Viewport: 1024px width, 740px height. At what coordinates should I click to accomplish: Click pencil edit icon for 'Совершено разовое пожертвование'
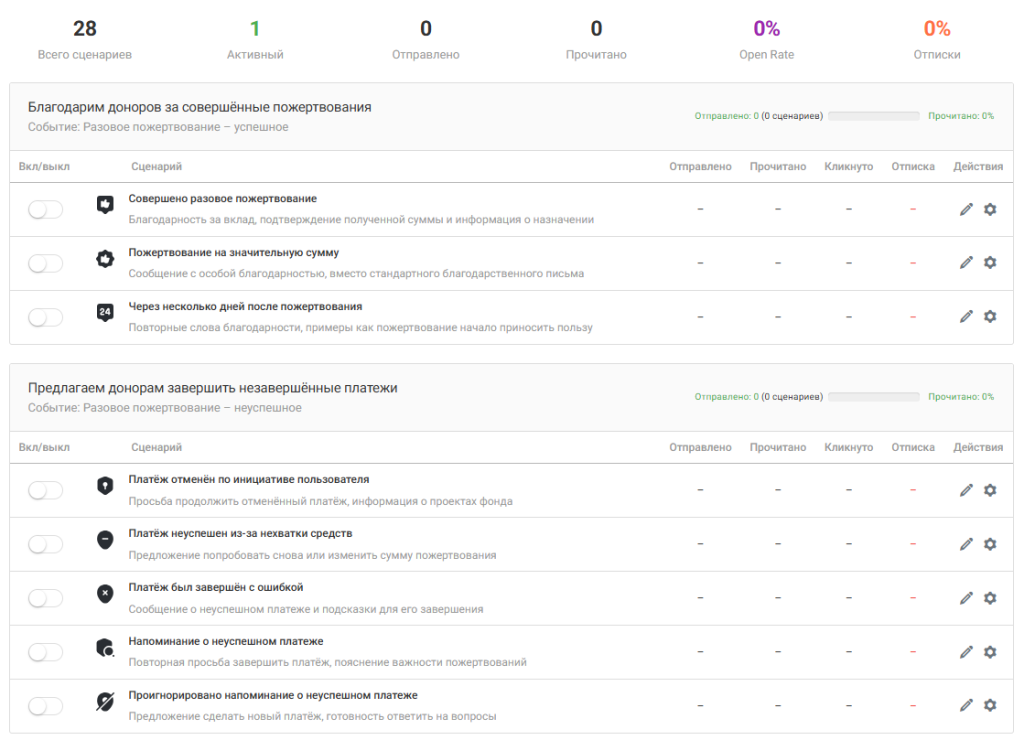pos(966,209)
